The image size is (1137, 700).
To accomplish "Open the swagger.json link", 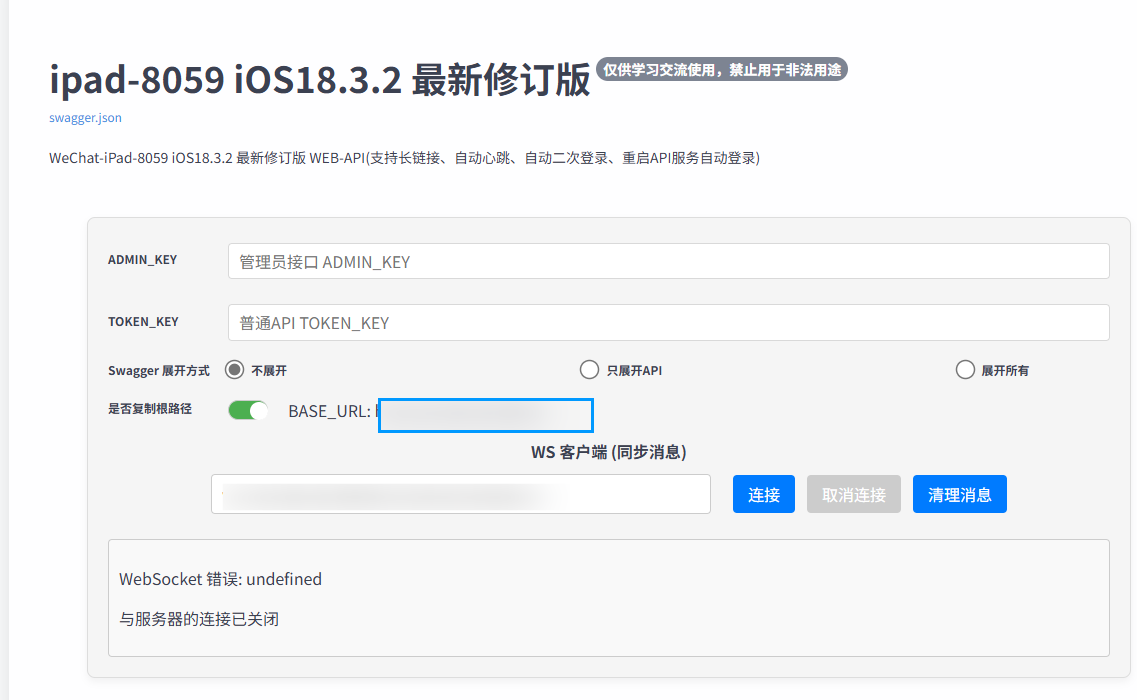I will [85, 118].
